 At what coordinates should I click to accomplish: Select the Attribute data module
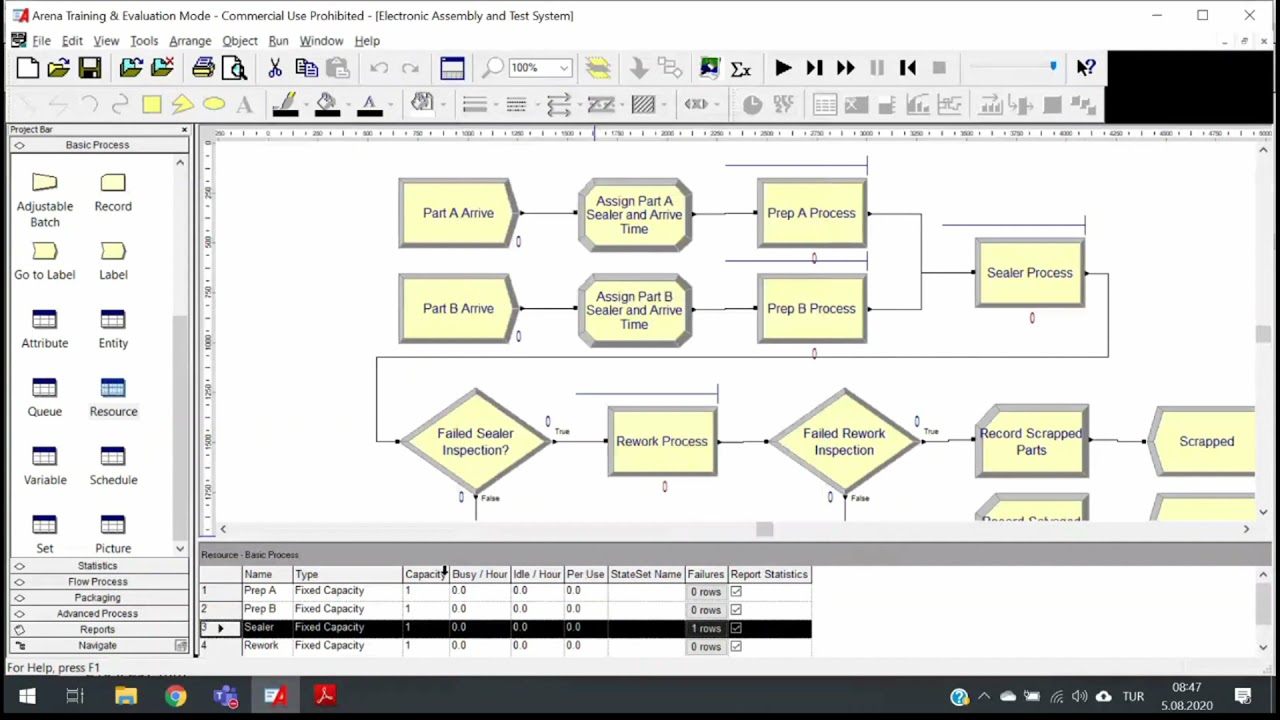pos(45,329)
